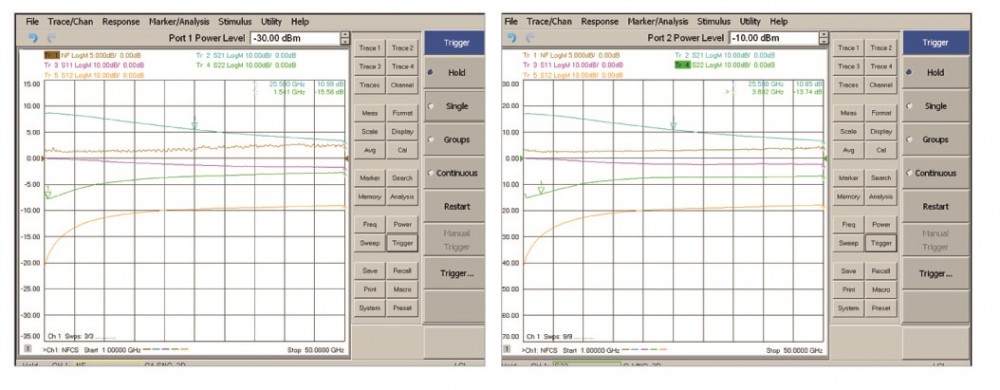Open Marker/Analysis menu in left window
Viewport: 1000px width, 390px height.
point(179,22)
